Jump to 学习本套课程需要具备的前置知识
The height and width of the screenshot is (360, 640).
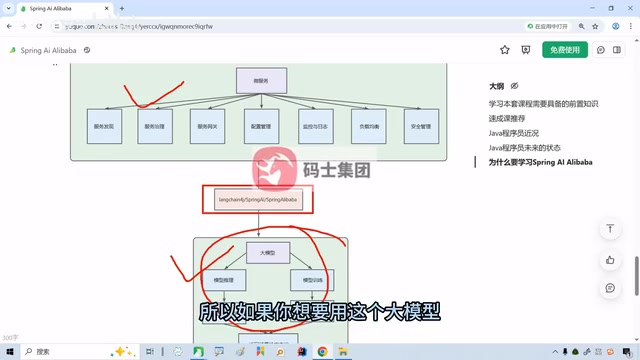(543, 104)
